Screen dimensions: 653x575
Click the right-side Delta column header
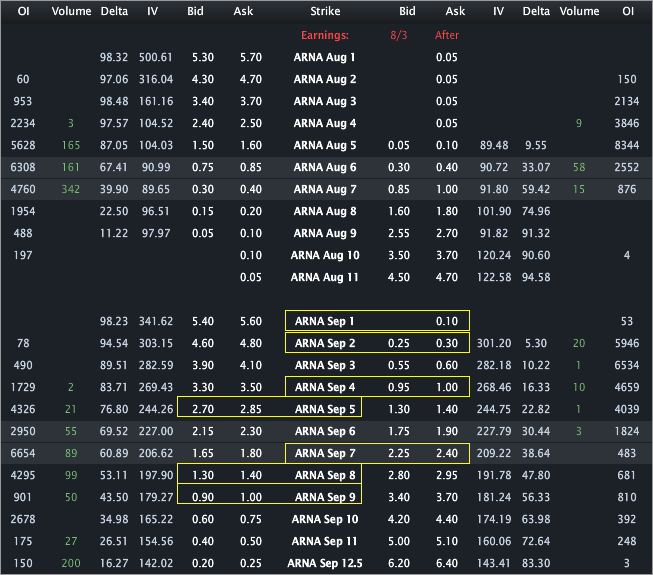(x=536, y=11)
